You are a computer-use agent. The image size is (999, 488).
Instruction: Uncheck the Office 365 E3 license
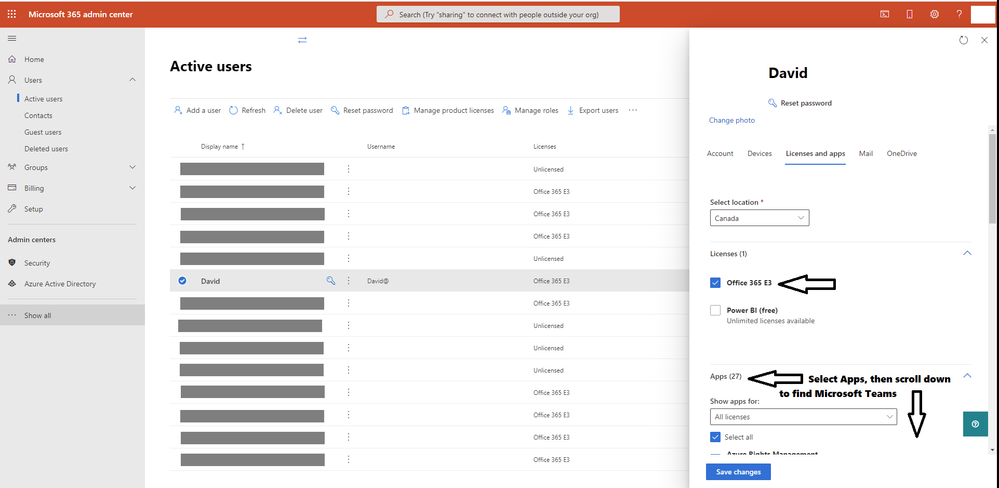pos(715,283)
